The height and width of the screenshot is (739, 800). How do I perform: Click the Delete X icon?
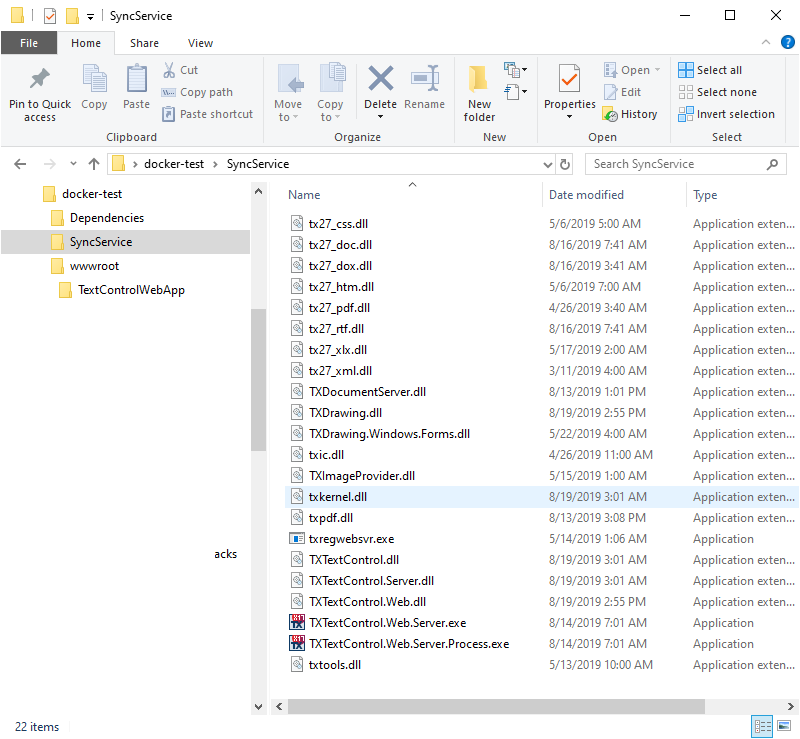(381, 78)
